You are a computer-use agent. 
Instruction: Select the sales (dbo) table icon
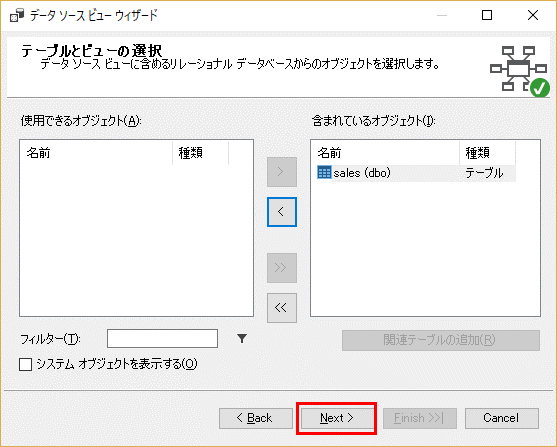(x=324, y=172)
